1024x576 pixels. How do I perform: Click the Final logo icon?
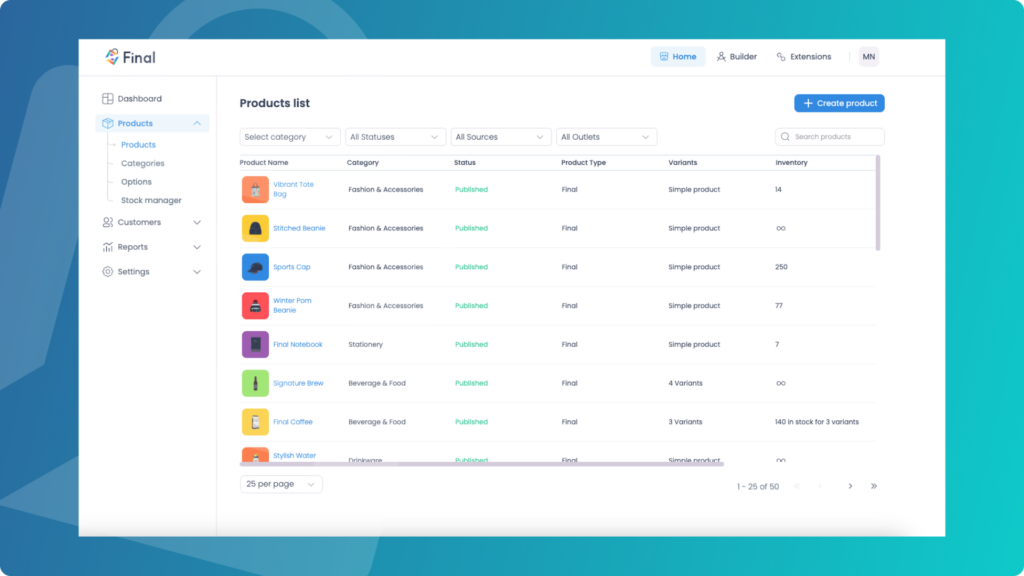click(112, 57)
